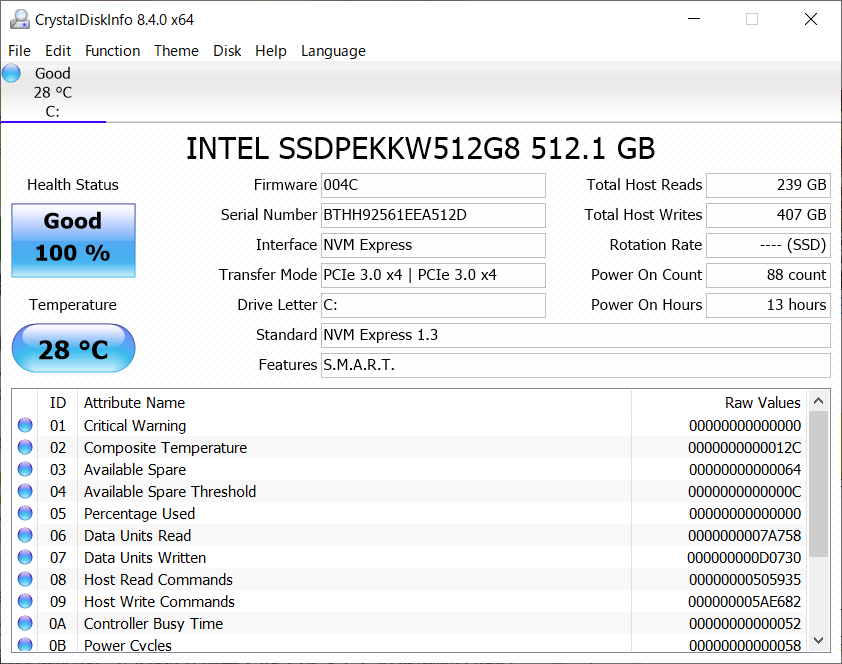Click the scroll up arrow of attribute list
This screenshot has width=842, height=664.
818,401
